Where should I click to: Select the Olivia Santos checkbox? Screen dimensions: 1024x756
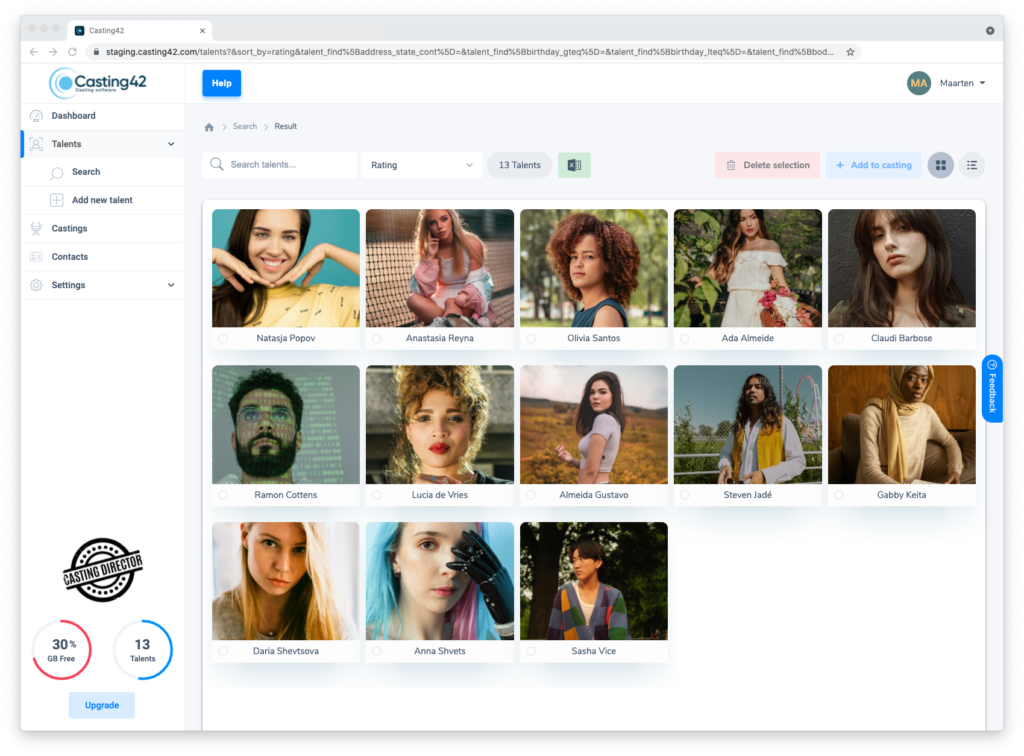point(531,339)
